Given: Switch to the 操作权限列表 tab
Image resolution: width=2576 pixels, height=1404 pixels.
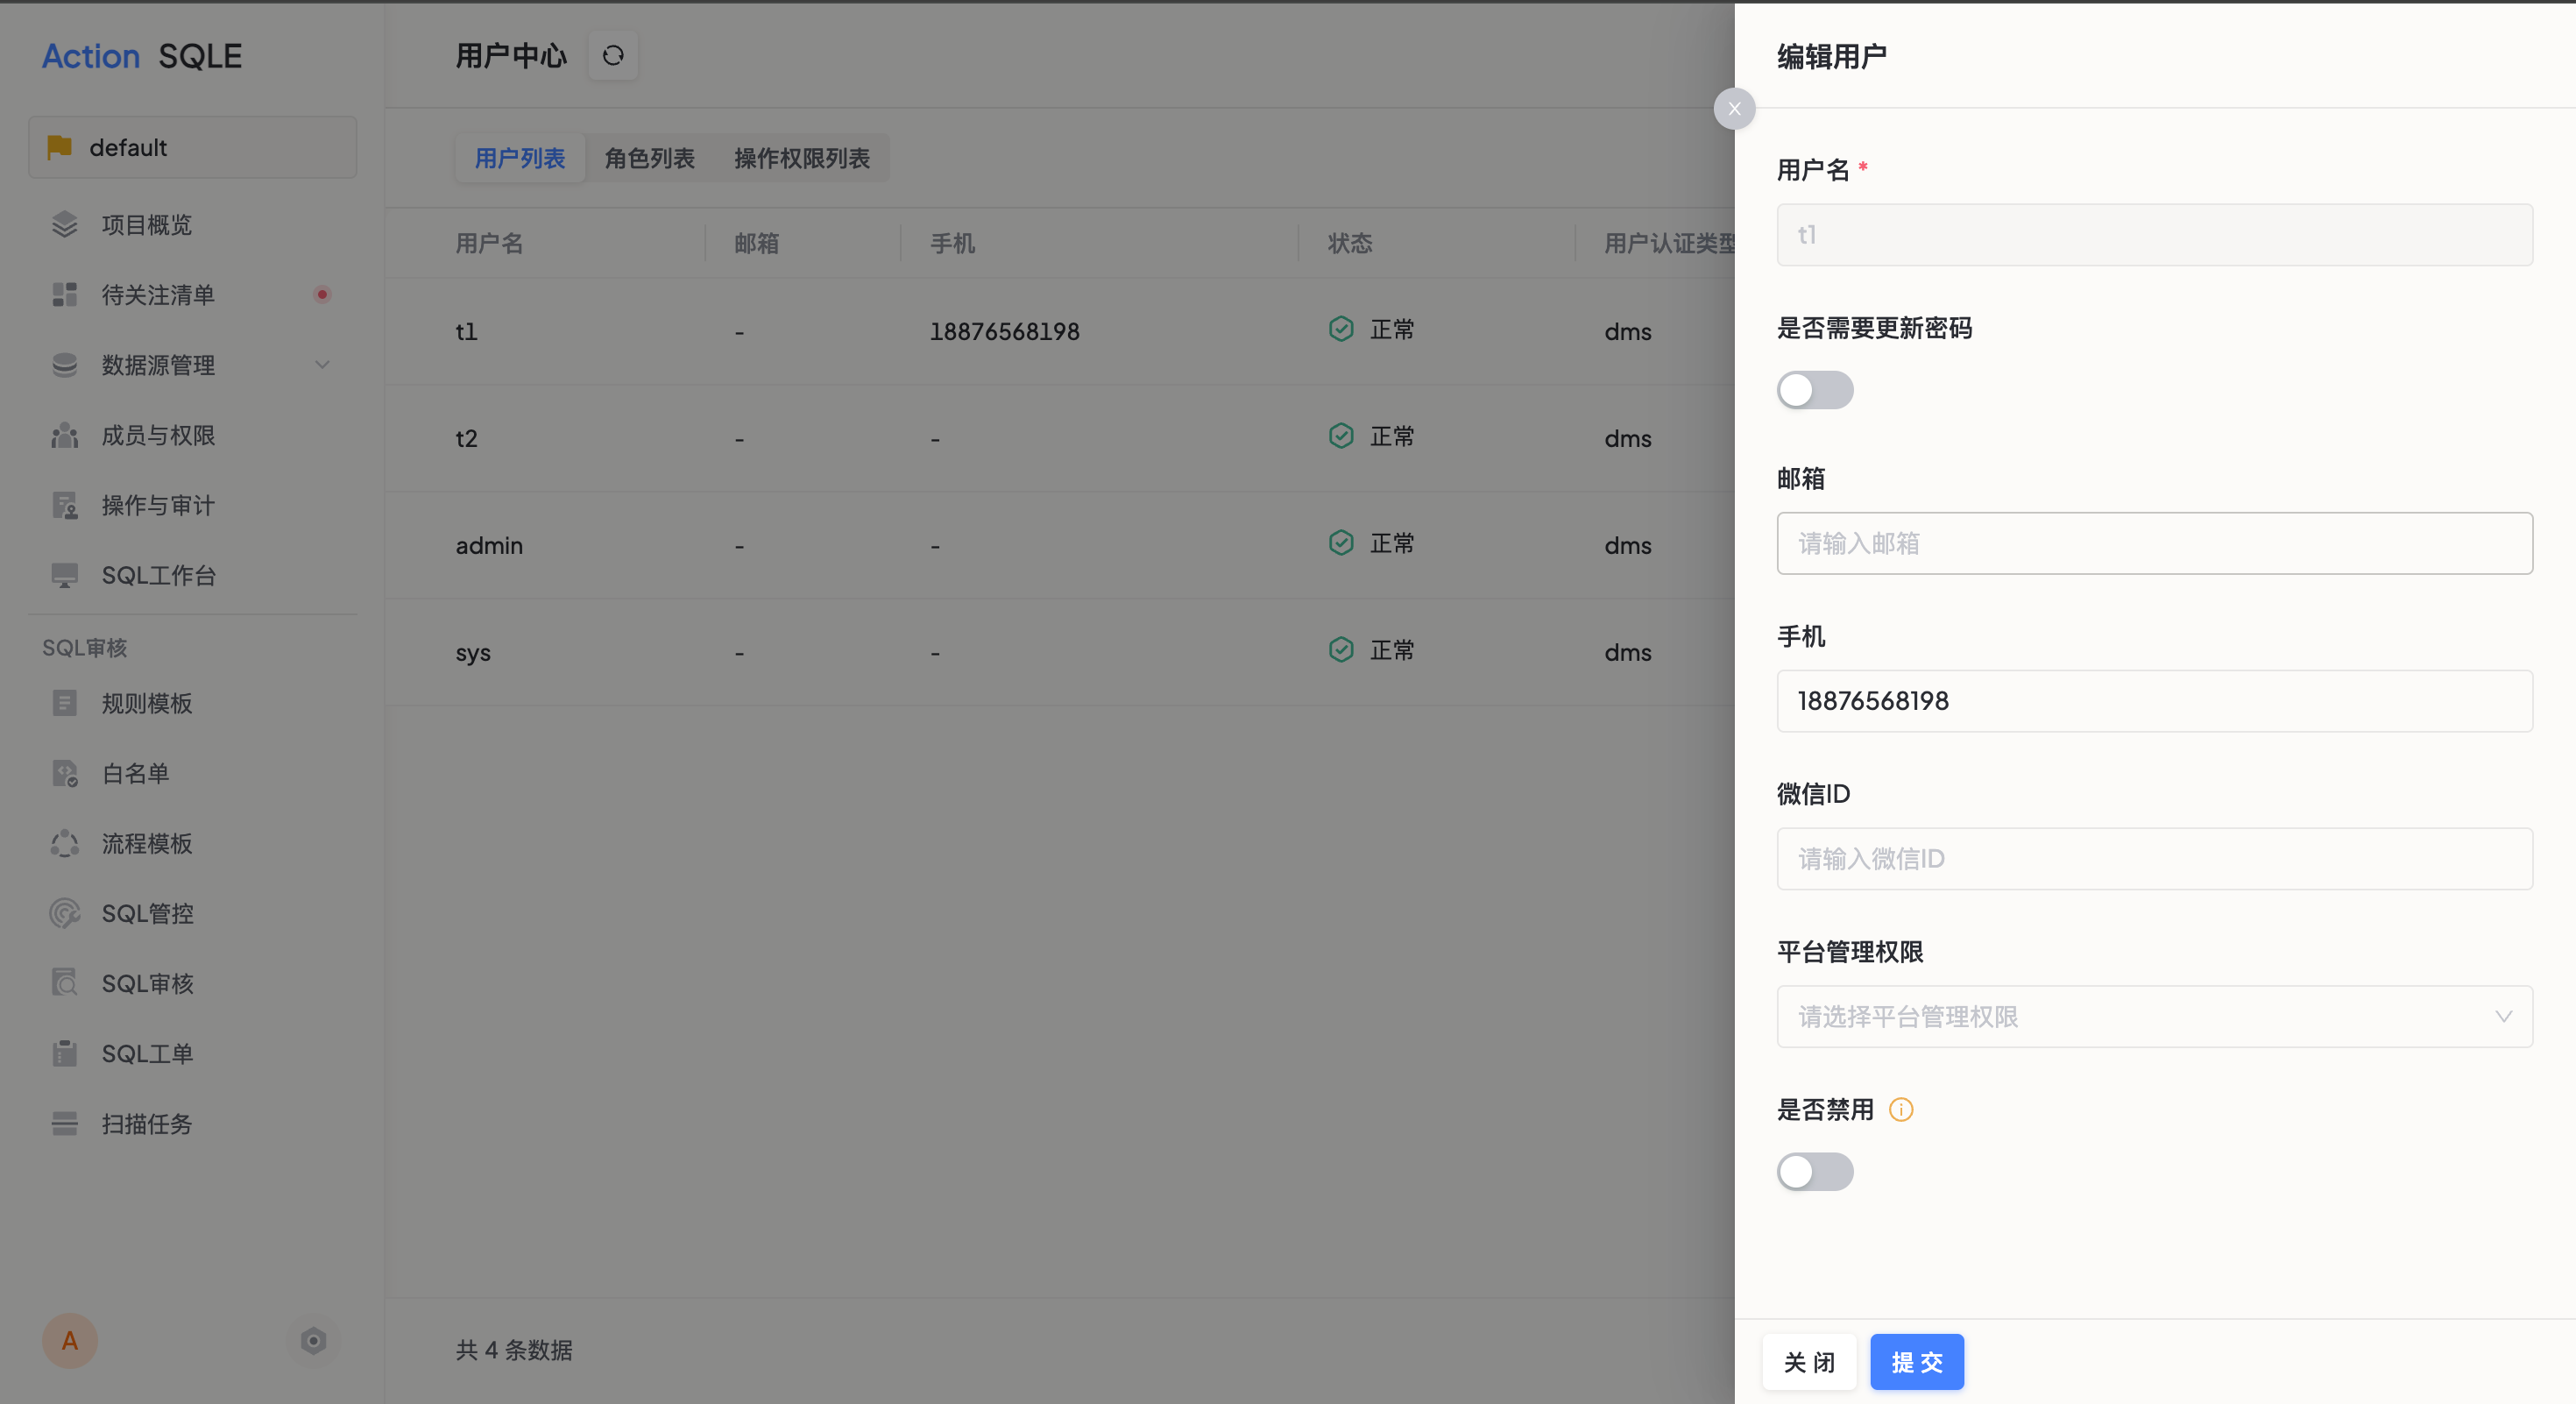Looking at the screenshot, I should pyautogui.click(x=802, y=158).
